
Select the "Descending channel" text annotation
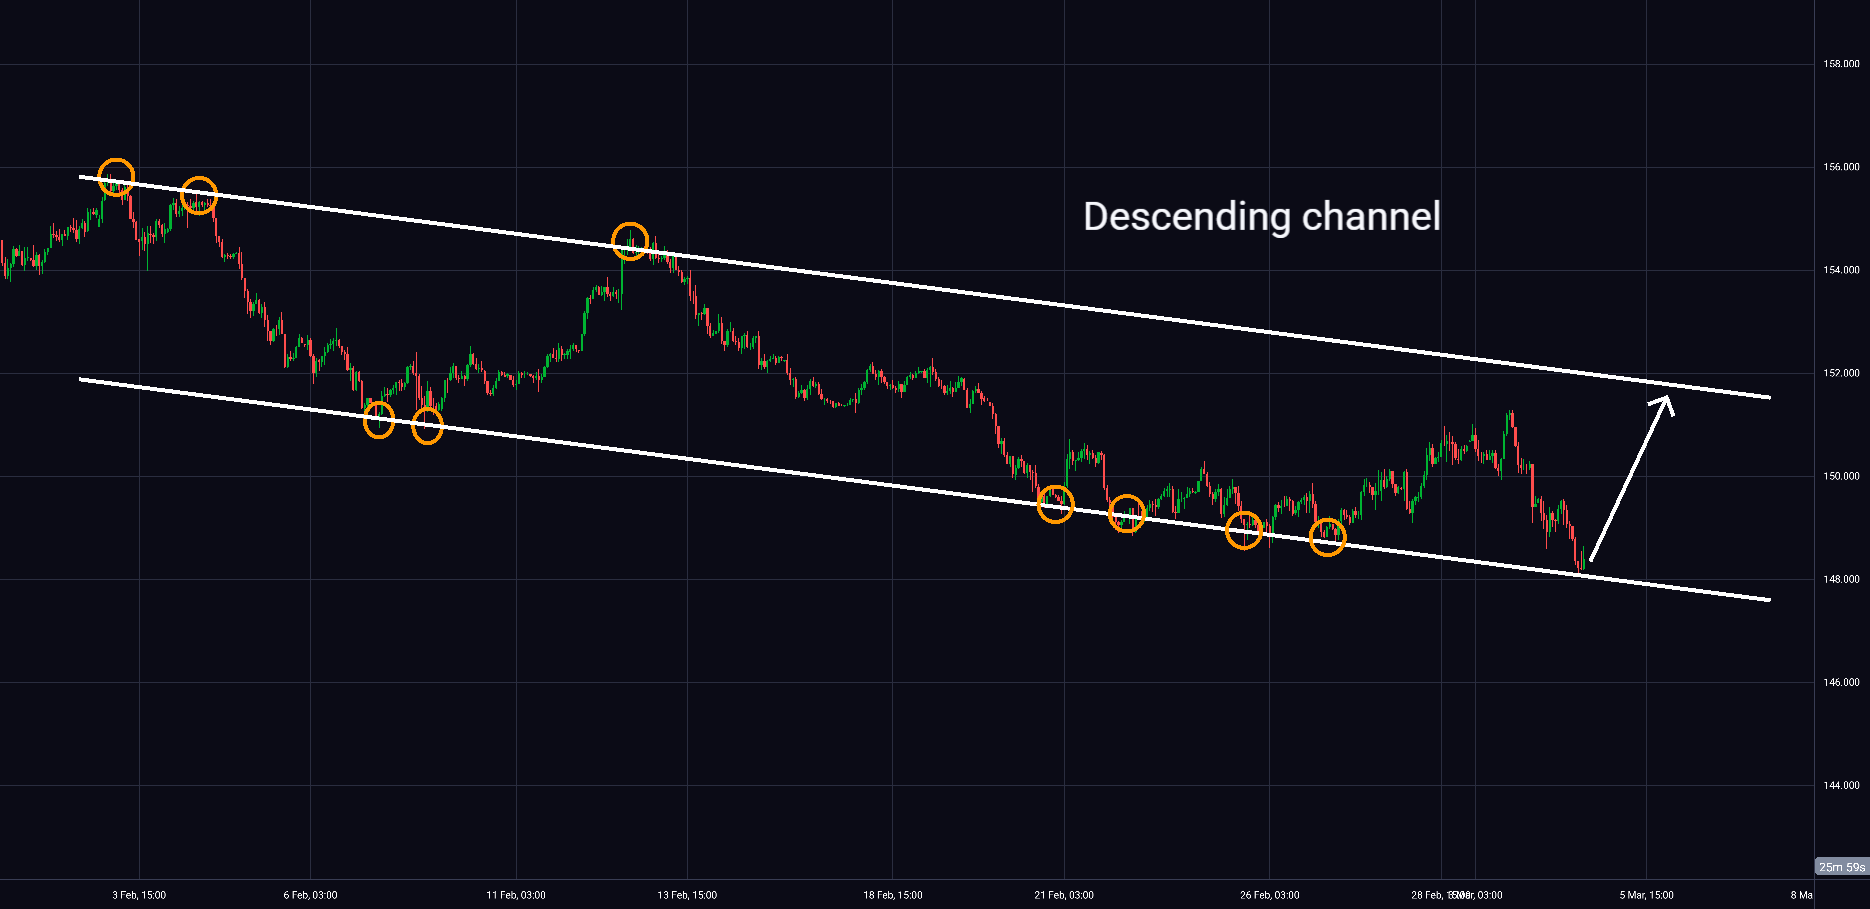click(1262, 217)
